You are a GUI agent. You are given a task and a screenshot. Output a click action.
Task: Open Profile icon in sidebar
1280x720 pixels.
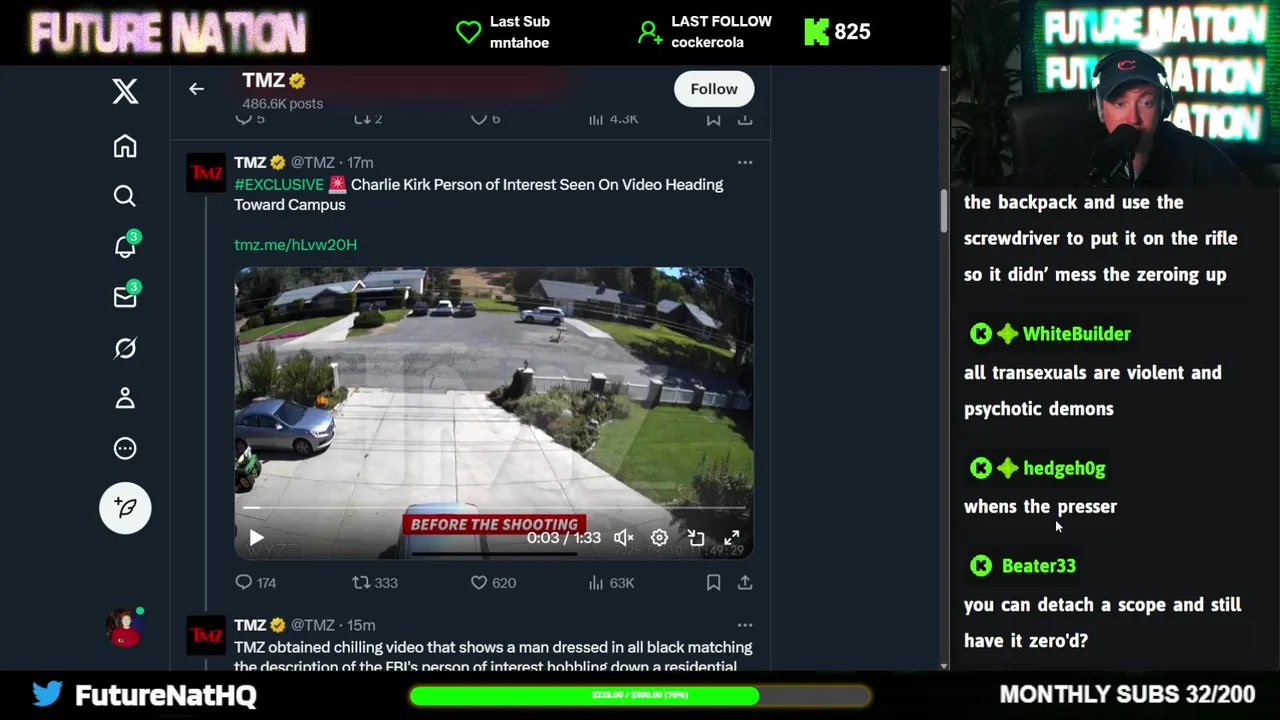pos(125,398)
